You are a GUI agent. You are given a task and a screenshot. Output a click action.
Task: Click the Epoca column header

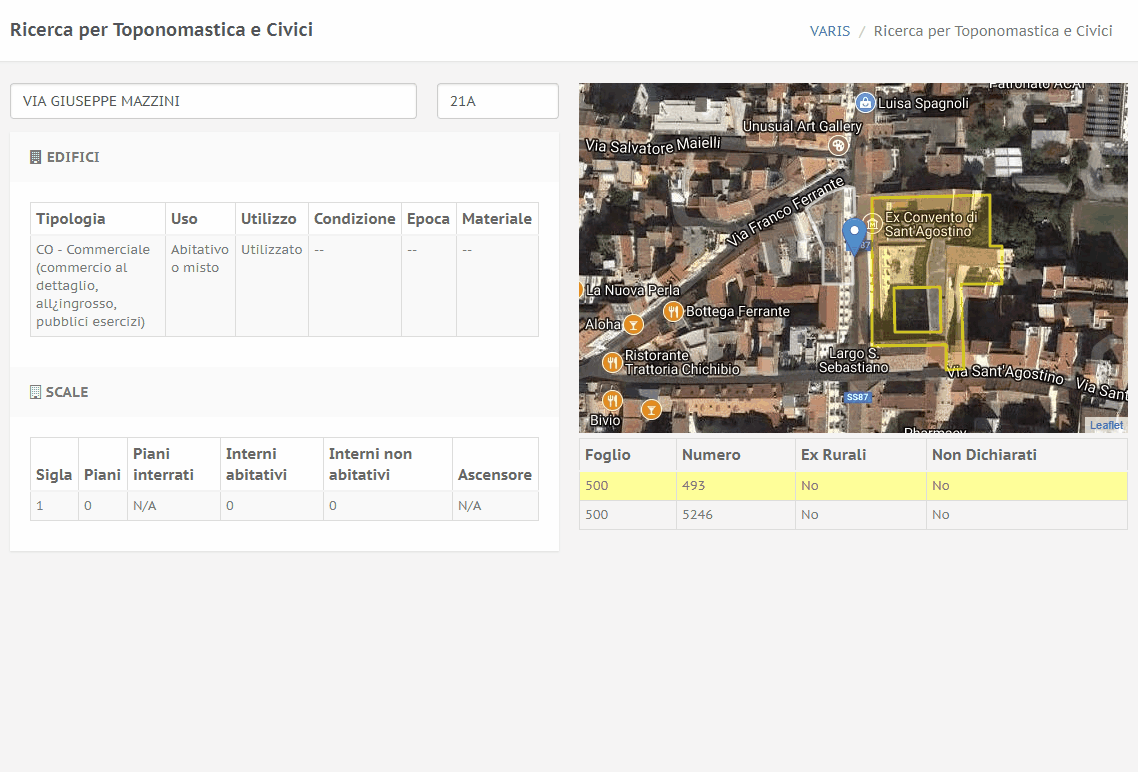pyautogui.click(x=428, y=219)
